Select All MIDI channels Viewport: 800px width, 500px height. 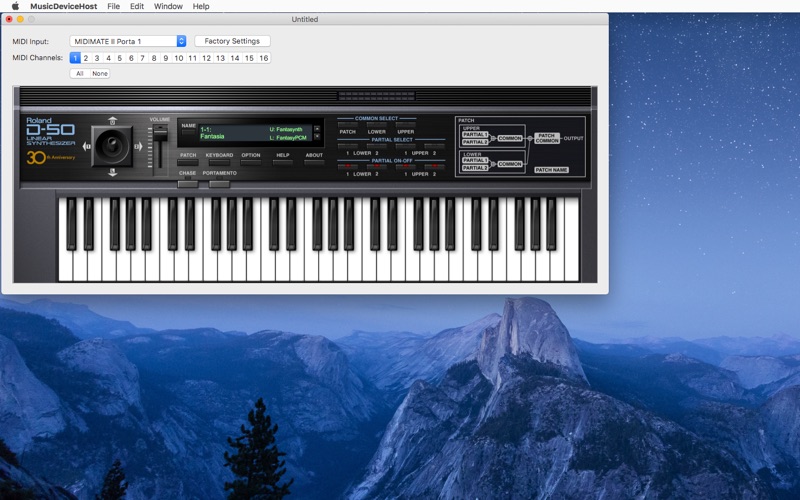pos(80,73)
